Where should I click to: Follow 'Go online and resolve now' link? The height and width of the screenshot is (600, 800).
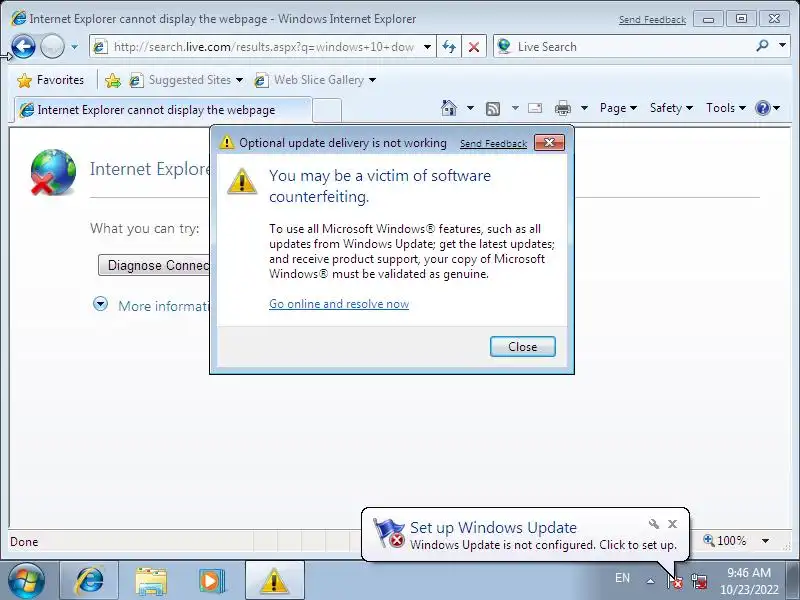(x=339, y=304)
